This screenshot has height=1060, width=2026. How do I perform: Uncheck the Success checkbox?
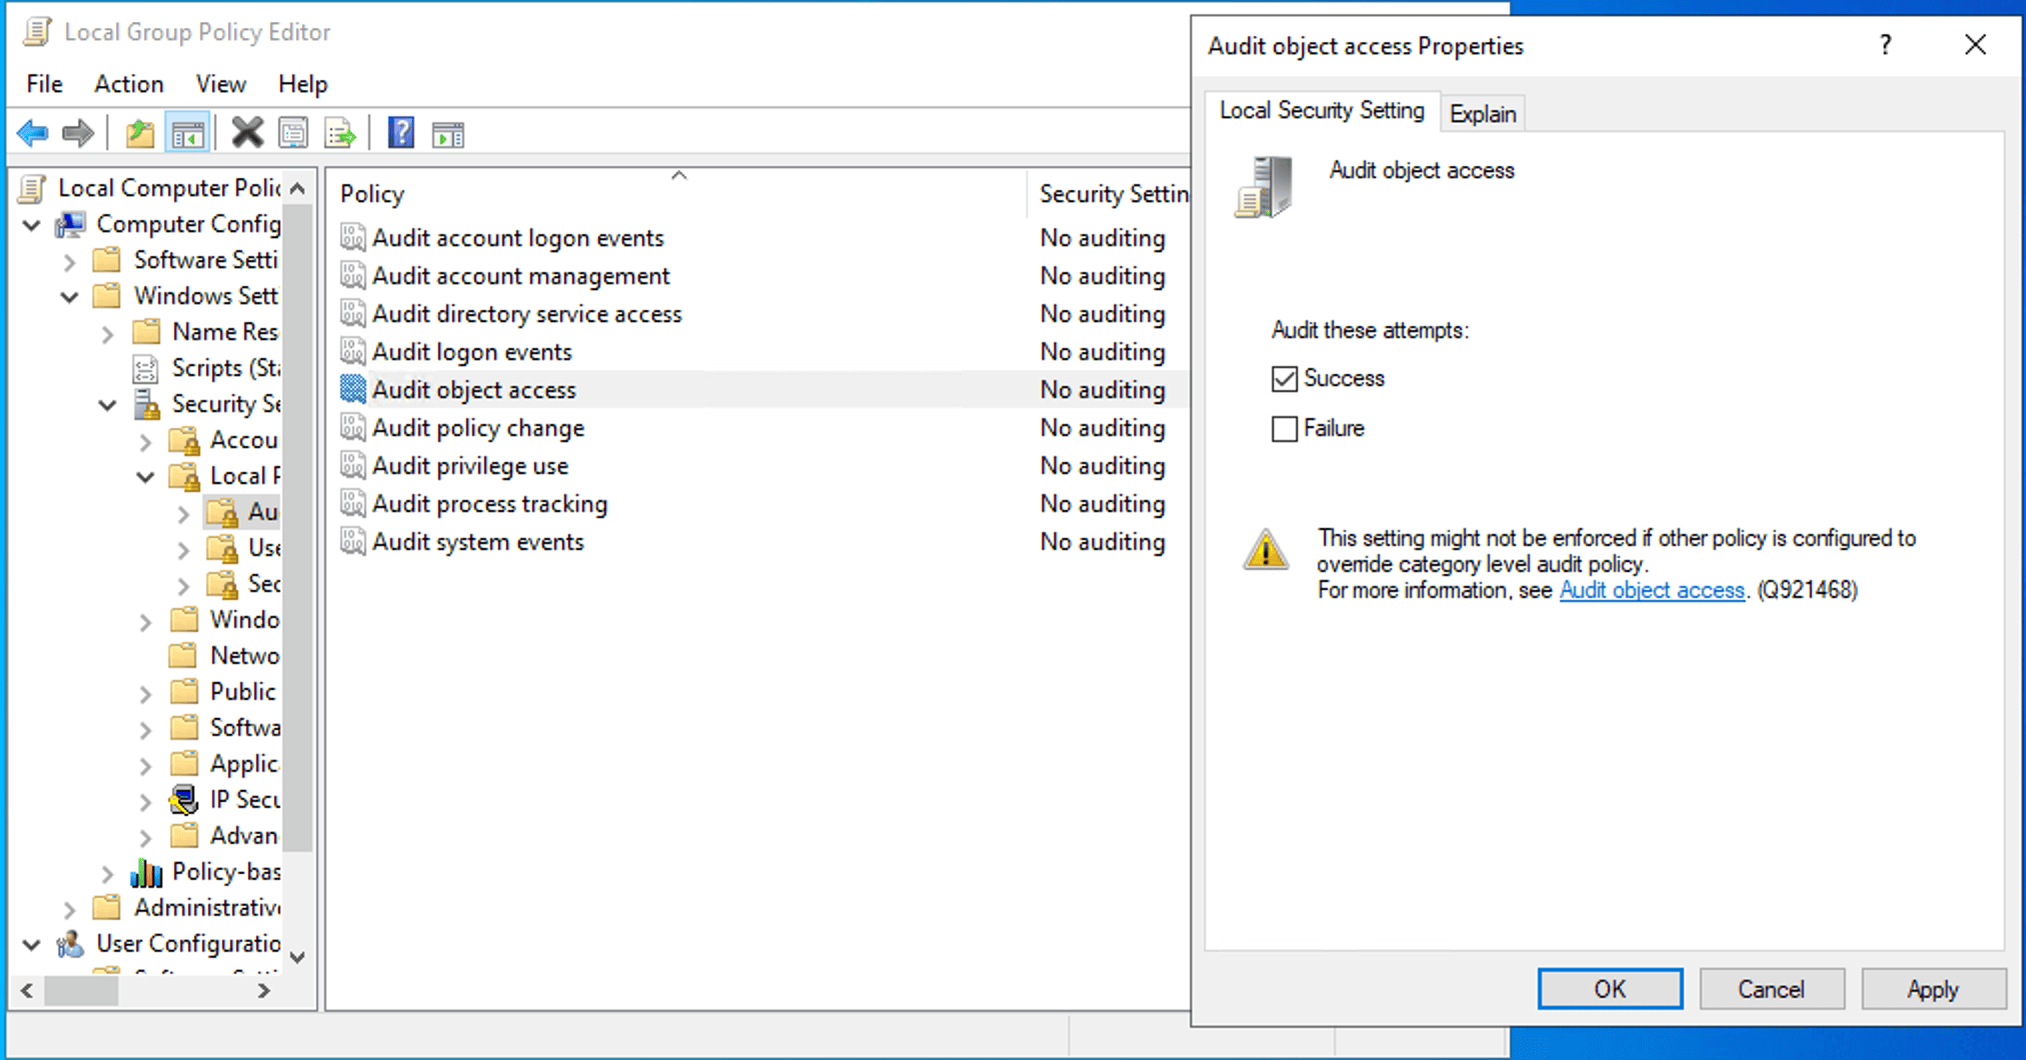[1284, 378]
